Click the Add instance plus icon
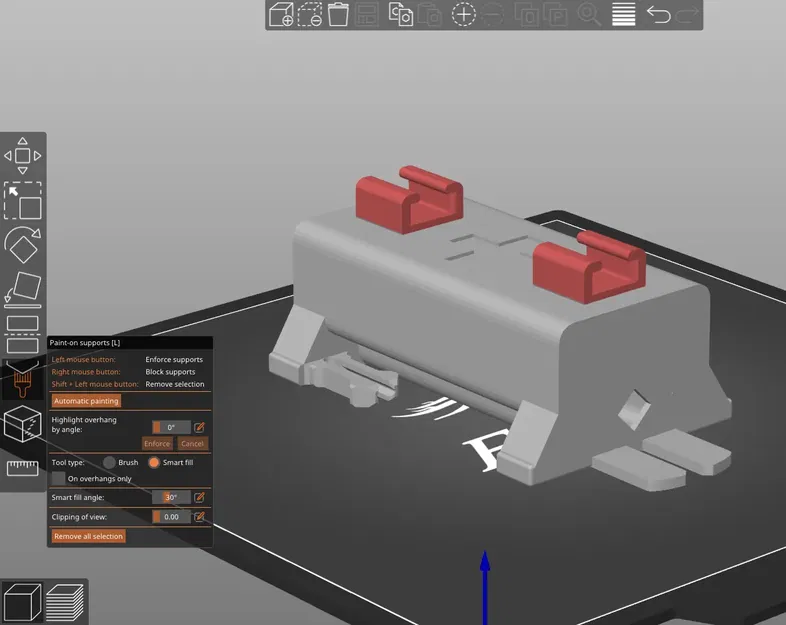The height and width of the screenshot is (625, 786). click(x=464, y=14)
